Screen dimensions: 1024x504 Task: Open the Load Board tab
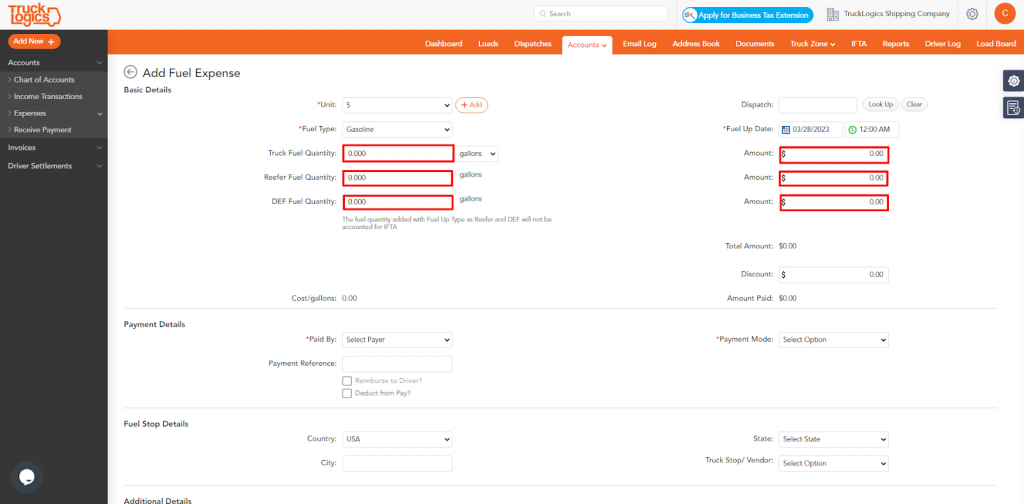pos(996,44)
